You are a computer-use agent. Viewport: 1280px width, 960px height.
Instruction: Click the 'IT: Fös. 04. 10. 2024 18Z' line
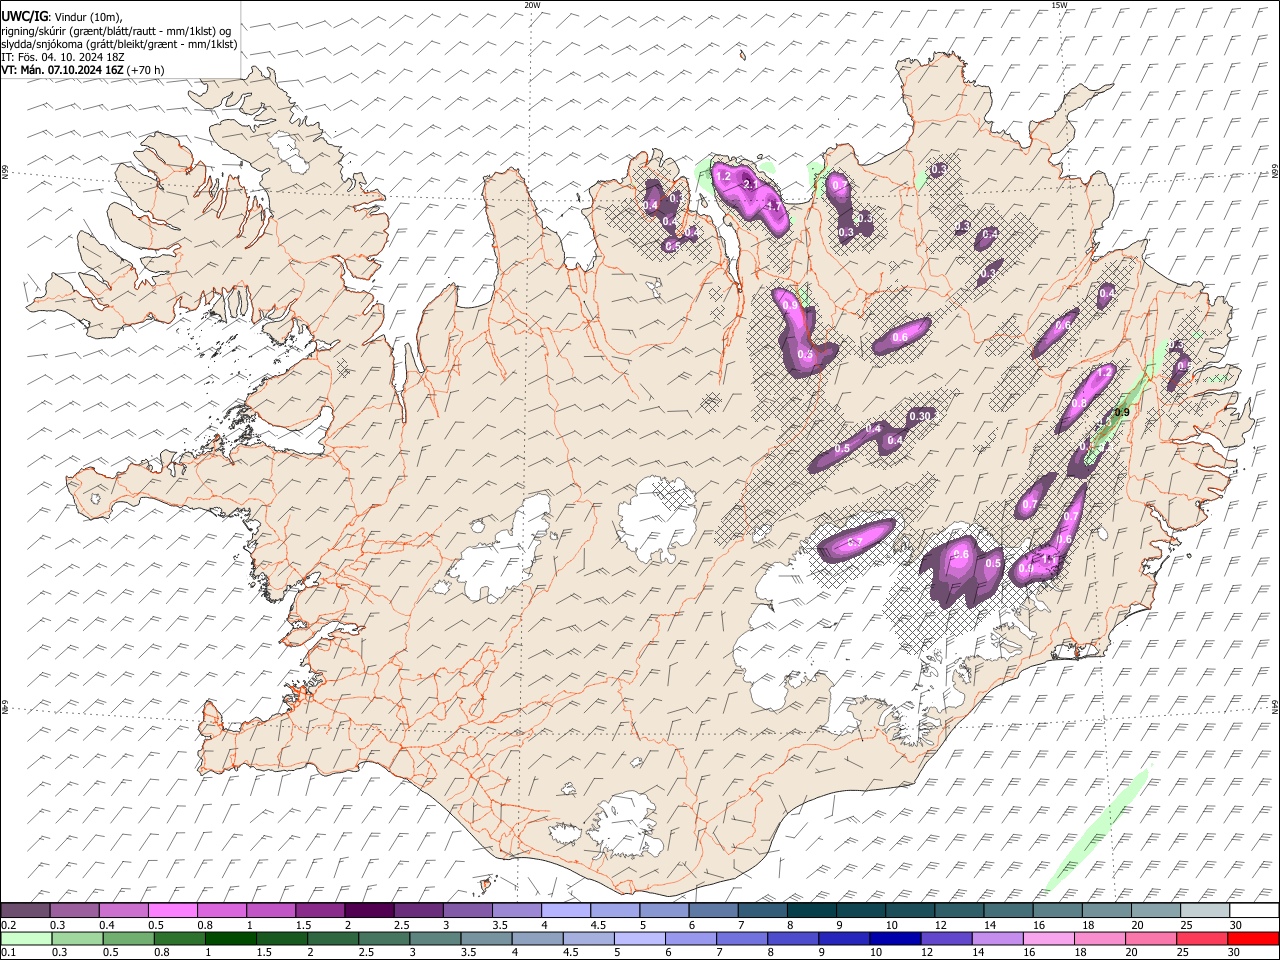[x=62, y=57]
